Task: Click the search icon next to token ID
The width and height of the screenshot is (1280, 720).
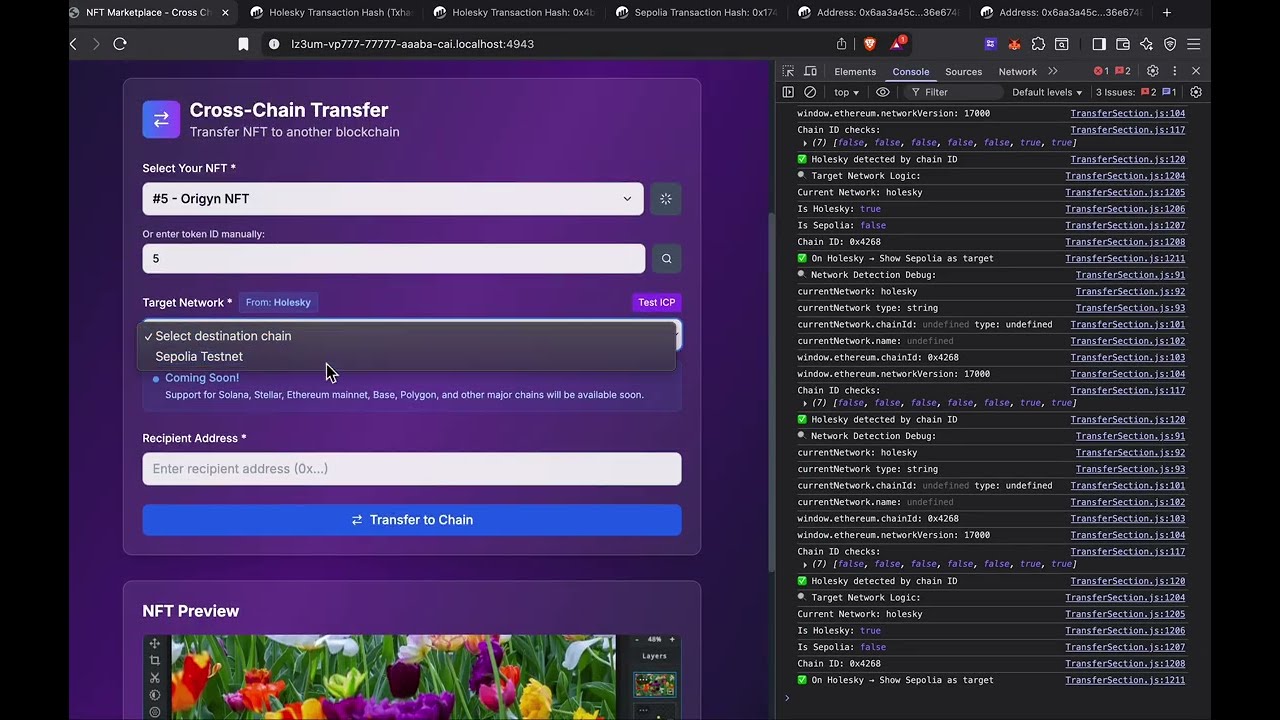Action: pyautogui.click(x=666, y=259)
